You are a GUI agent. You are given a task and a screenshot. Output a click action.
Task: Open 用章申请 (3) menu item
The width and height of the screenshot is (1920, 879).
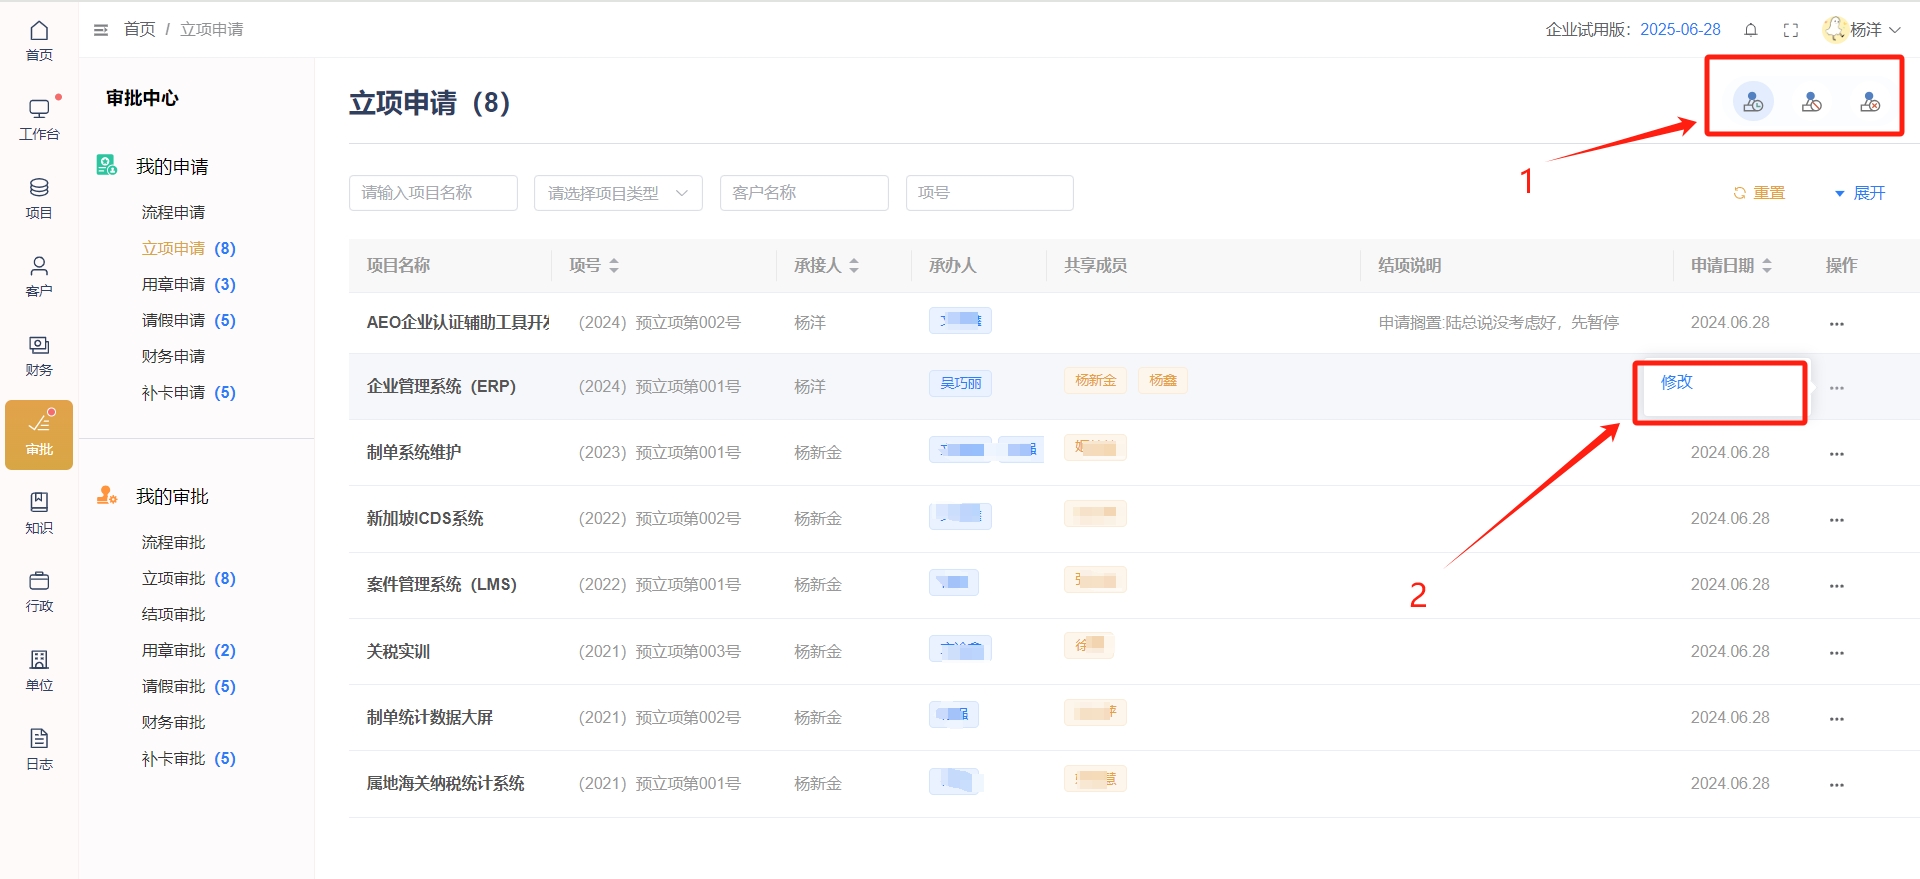pos(189,284)
